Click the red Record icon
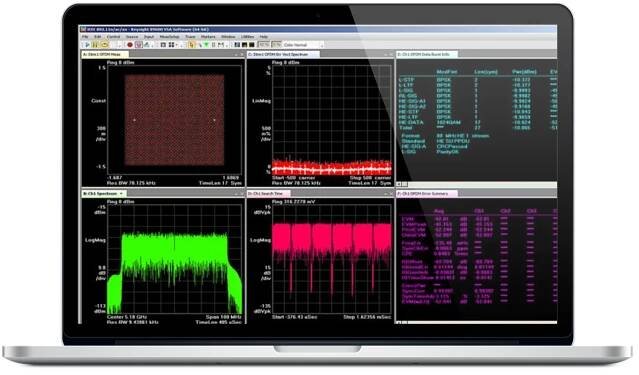Image resolution: width=639 pixels, height=375 pixels. 130,45
